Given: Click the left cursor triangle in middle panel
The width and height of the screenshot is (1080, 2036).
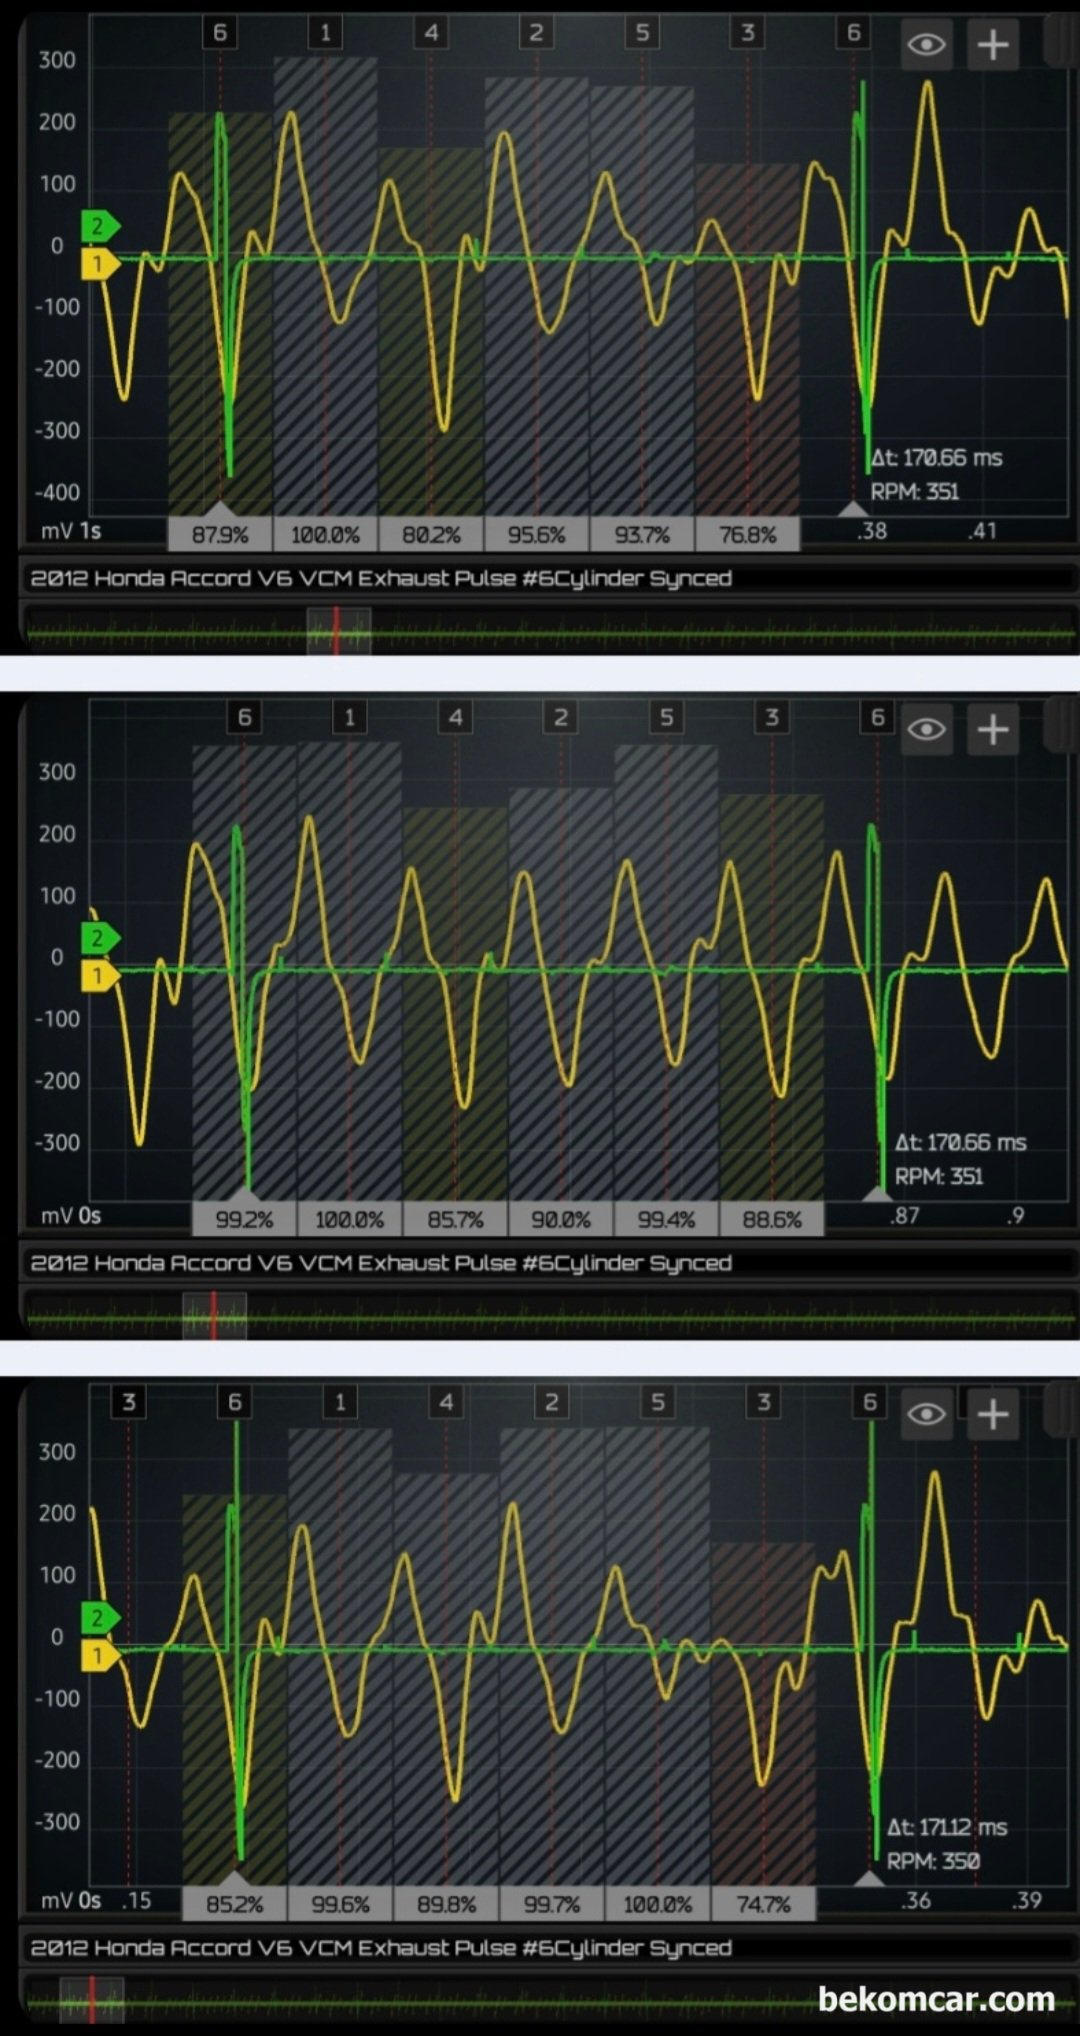Looking at the screenshot, I should pos(244,1193).
